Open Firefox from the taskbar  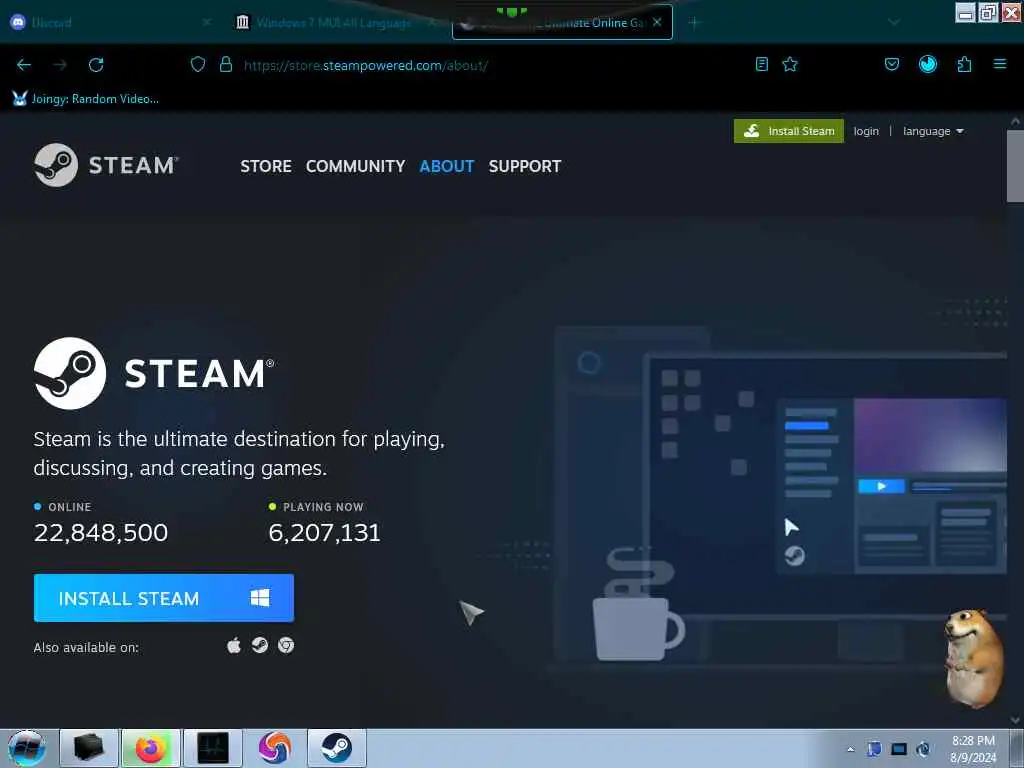click(x=151, y=748)
